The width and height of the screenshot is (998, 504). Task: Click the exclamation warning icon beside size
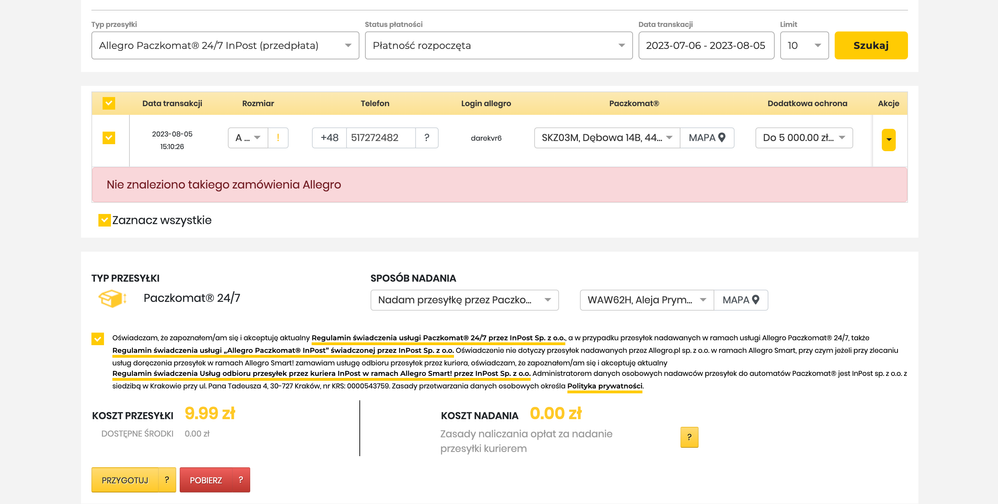278,137
